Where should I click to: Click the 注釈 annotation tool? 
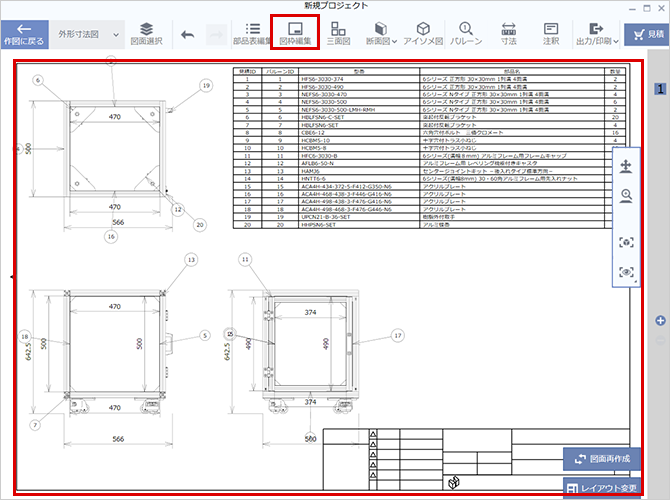click(550, 33)
